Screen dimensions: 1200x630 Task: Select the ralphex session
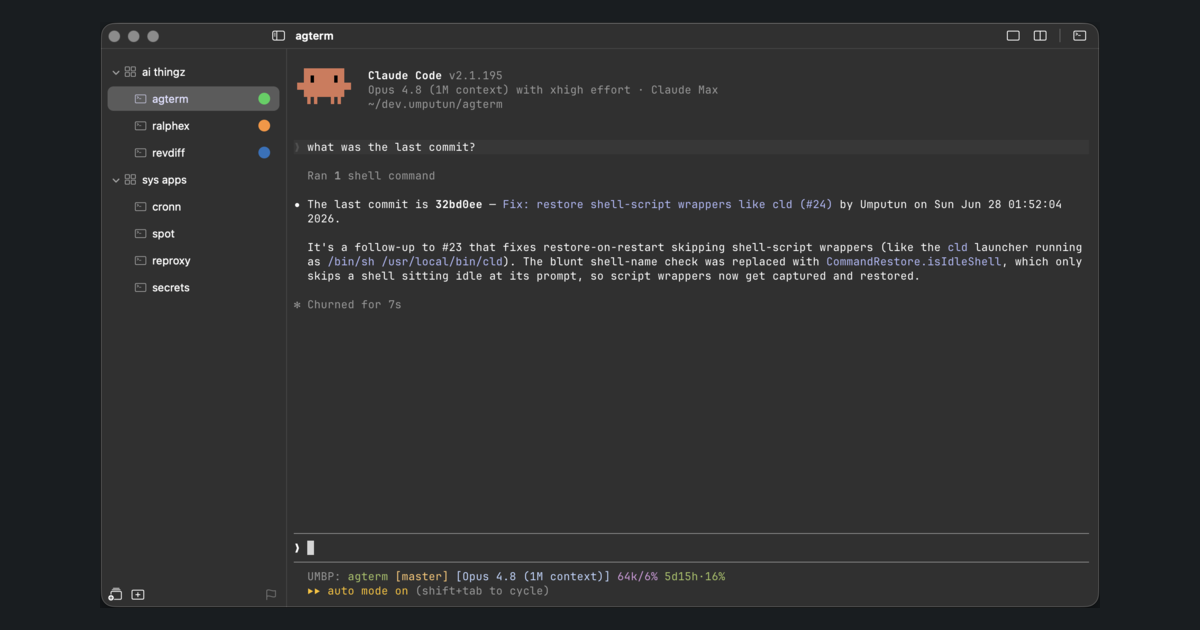193,126
